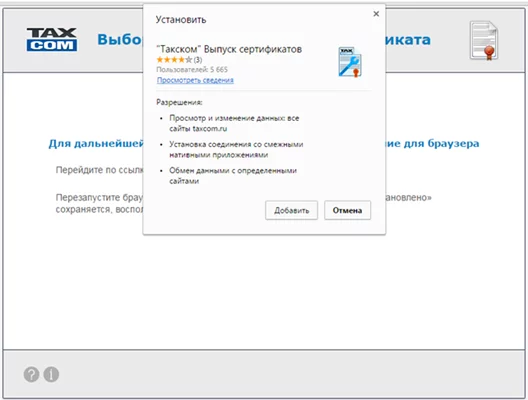Click the Просмотр и изменение данных permission item
Screen dimensions: 528x400
[234, 123]
